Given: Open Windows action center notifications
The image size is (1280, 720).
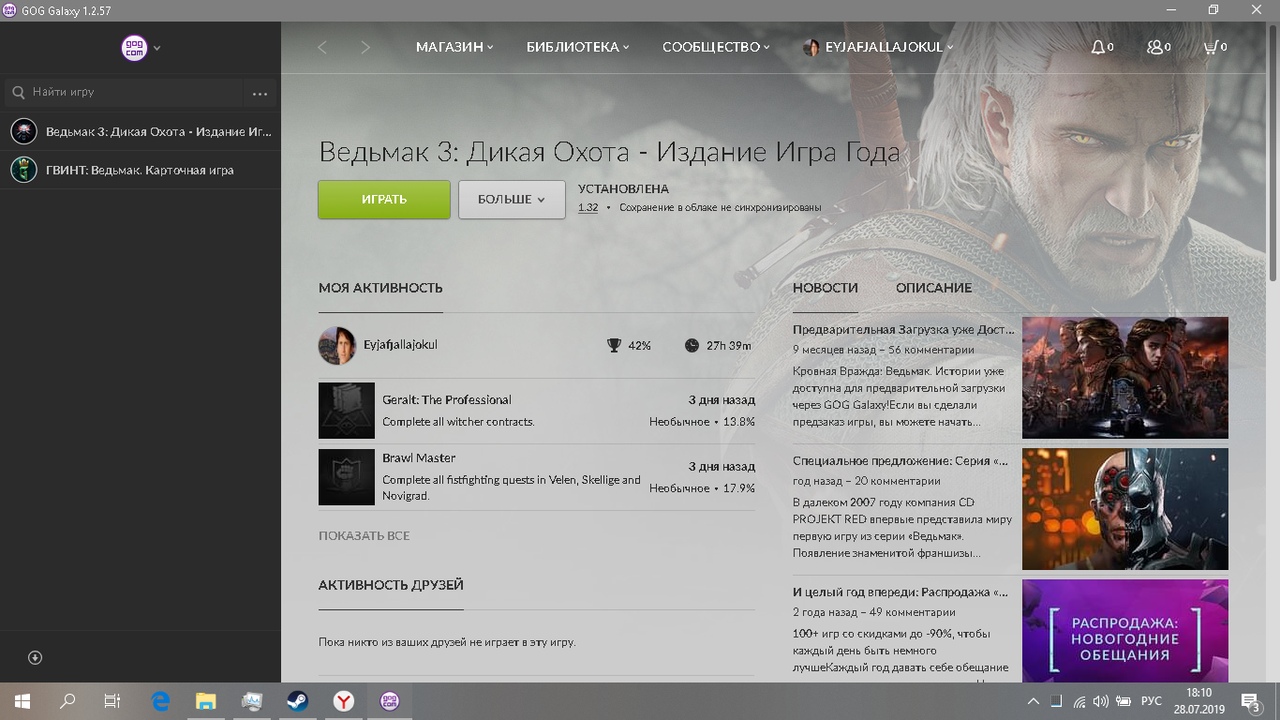Looking at the screenshot, I should click(x=1250, y=702).
